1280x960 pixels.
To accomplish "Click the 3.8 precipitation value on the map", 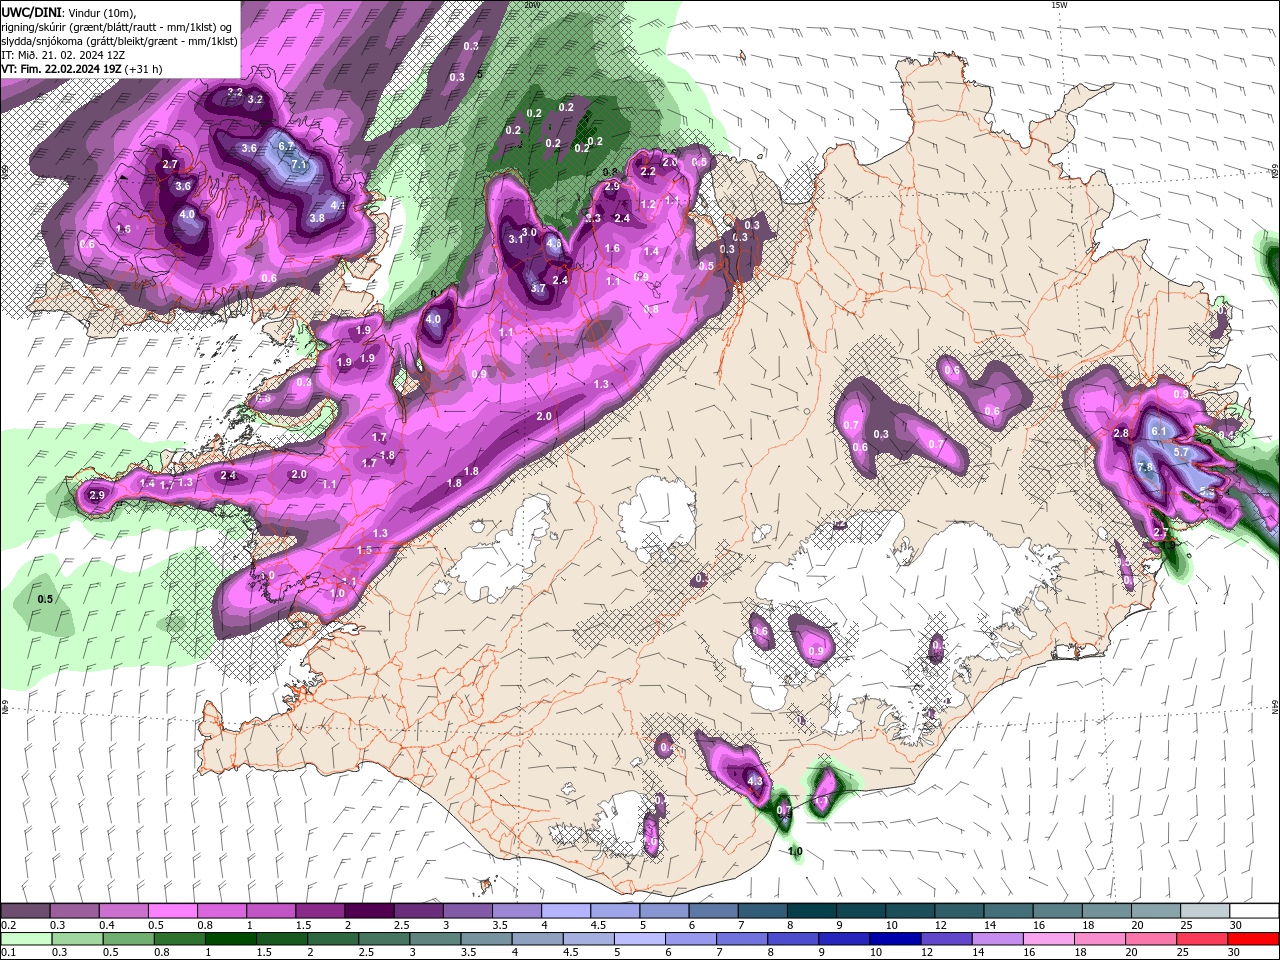I will 317,218.
